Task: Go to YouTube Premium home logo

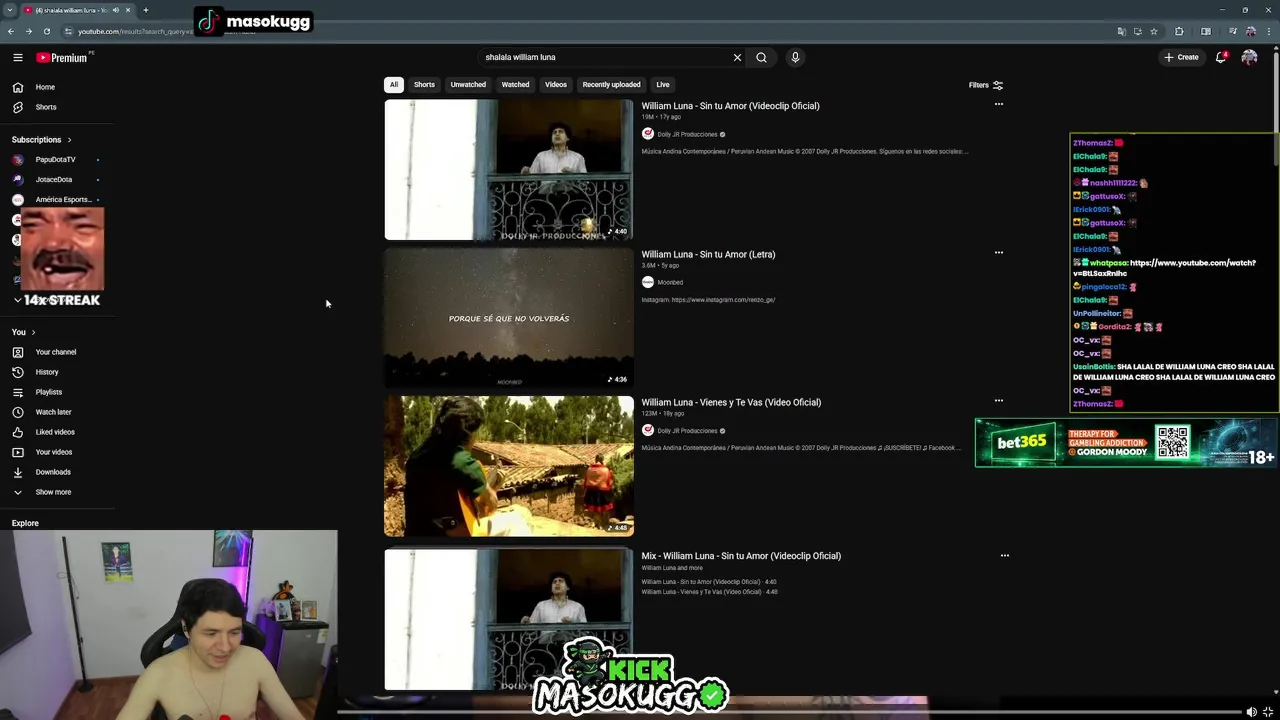Action: coord(62,57)
